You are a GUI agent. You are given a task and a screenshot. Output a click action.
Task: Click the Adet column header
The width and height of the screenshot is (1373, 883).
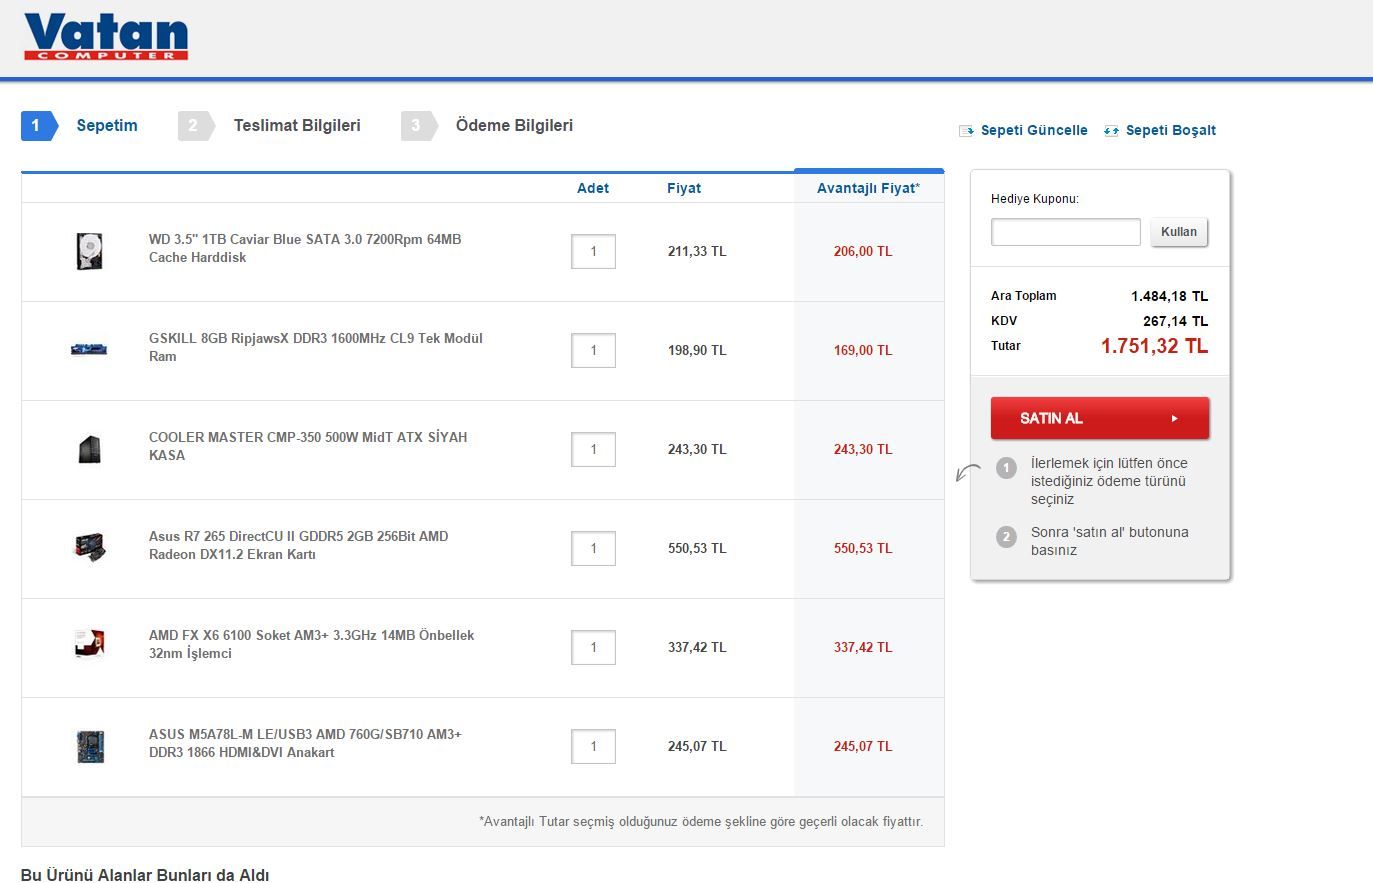tap(593, 188)
